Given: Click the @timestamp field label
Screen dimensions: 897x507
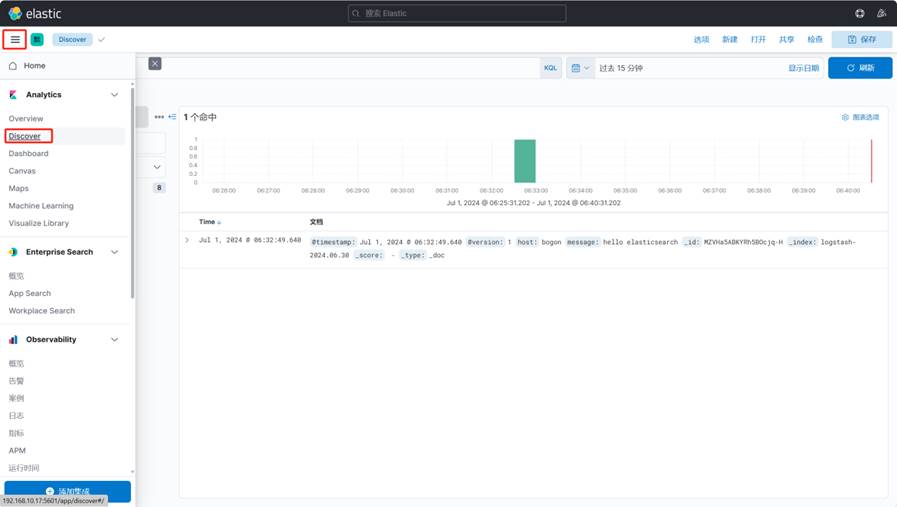Looking at the screenshot, I should point(334,243).
